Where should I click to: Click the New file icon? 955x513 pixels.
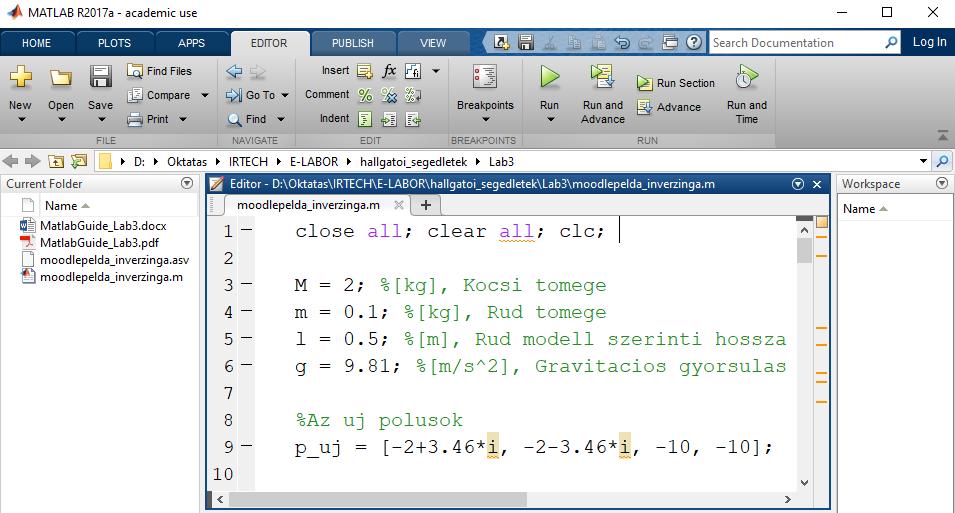(x=20, y=77)
